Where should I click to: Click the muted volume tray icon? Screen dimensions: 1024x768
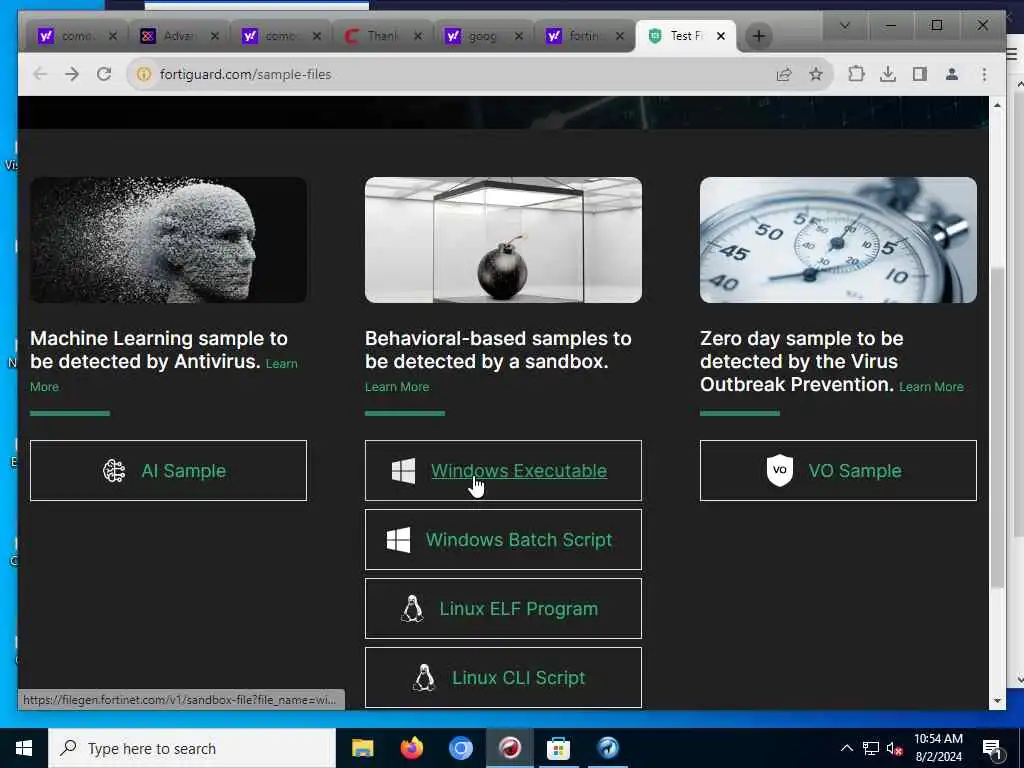(x=894, y=748)
